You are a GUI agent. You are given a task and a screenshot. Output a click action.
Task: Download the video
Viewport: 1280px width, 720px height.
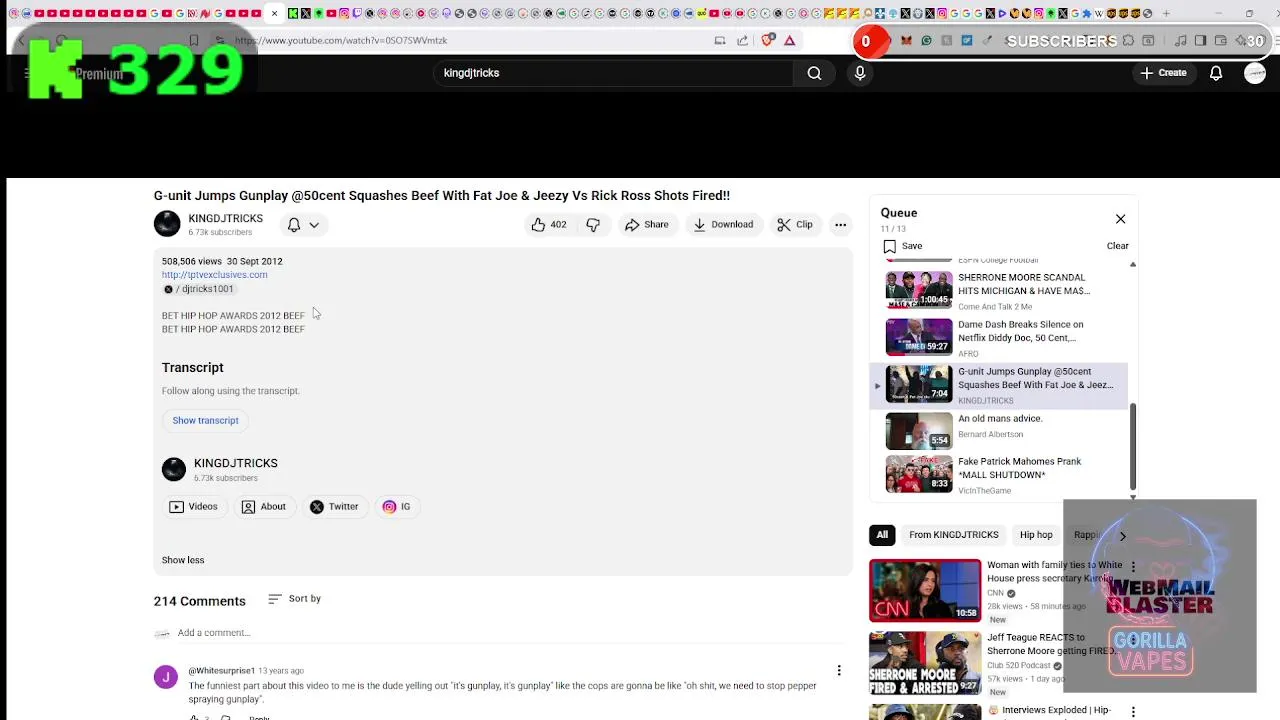[x=723, y=225]
